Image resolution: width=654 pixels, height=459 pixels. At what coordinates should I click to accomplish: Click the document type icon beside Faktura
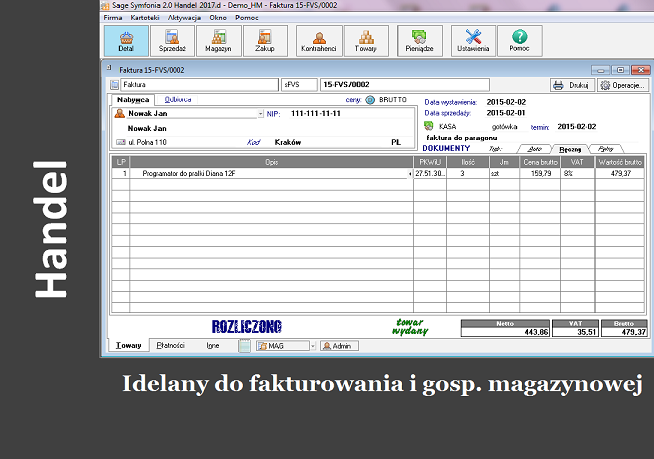(114, 85)
